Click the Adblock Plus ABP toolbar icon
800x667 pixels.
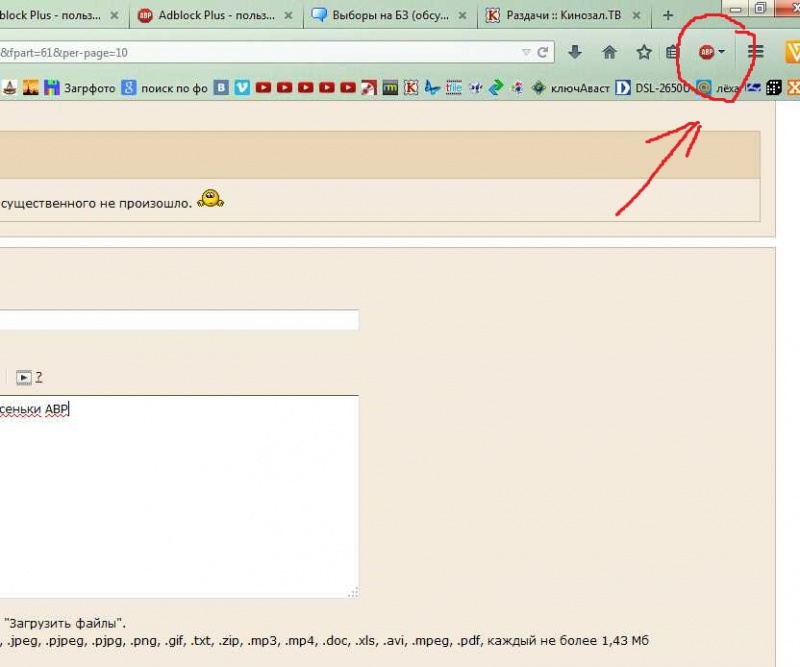click(706, 52)
